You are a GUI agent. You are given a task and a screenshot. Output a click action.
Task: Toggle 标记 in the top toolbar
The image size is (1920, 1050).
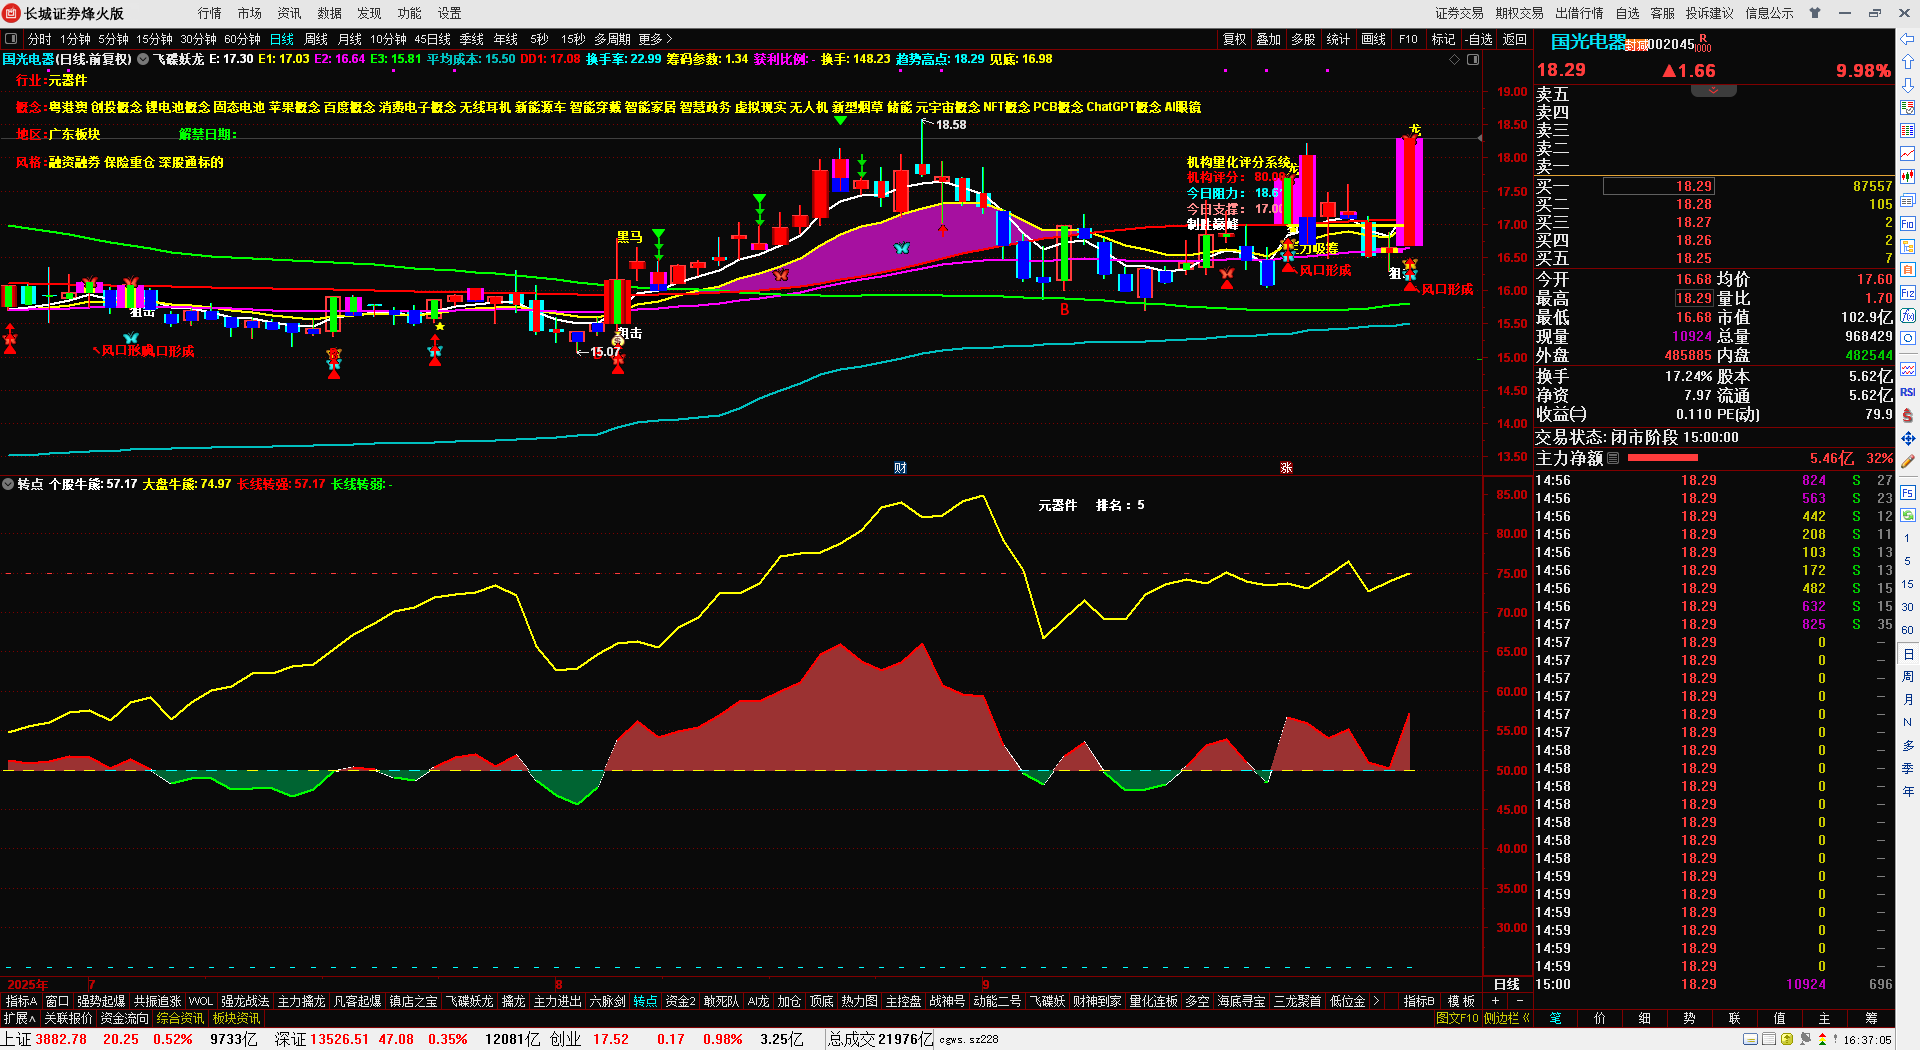[1443, 39]
